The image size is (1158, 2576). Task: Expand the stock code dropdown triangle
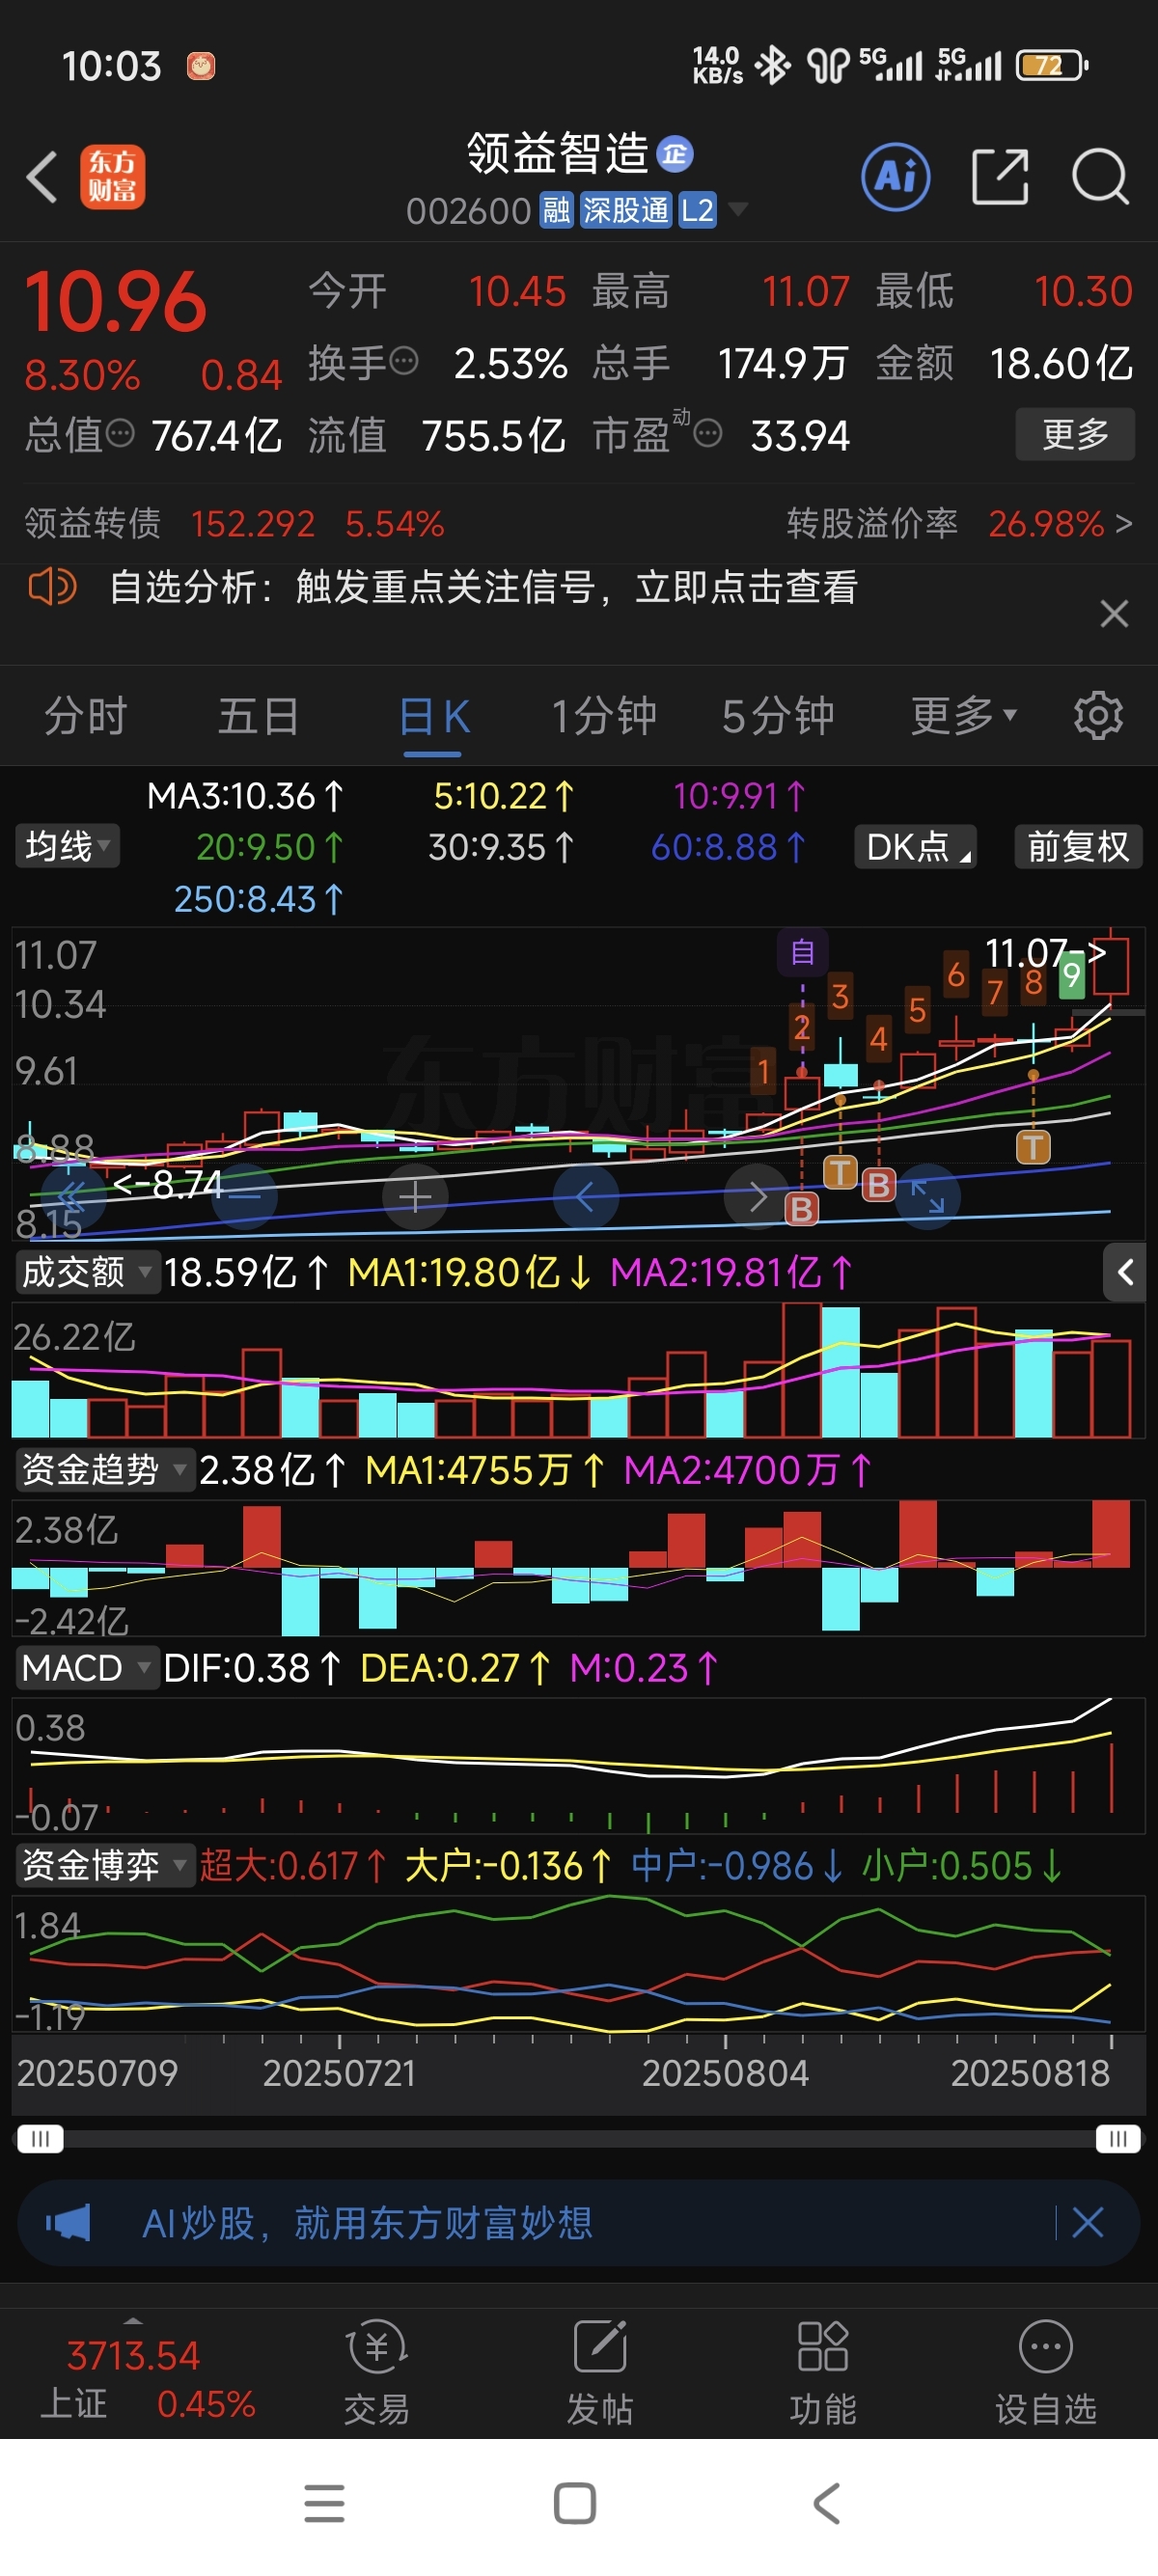coord(738,210)
